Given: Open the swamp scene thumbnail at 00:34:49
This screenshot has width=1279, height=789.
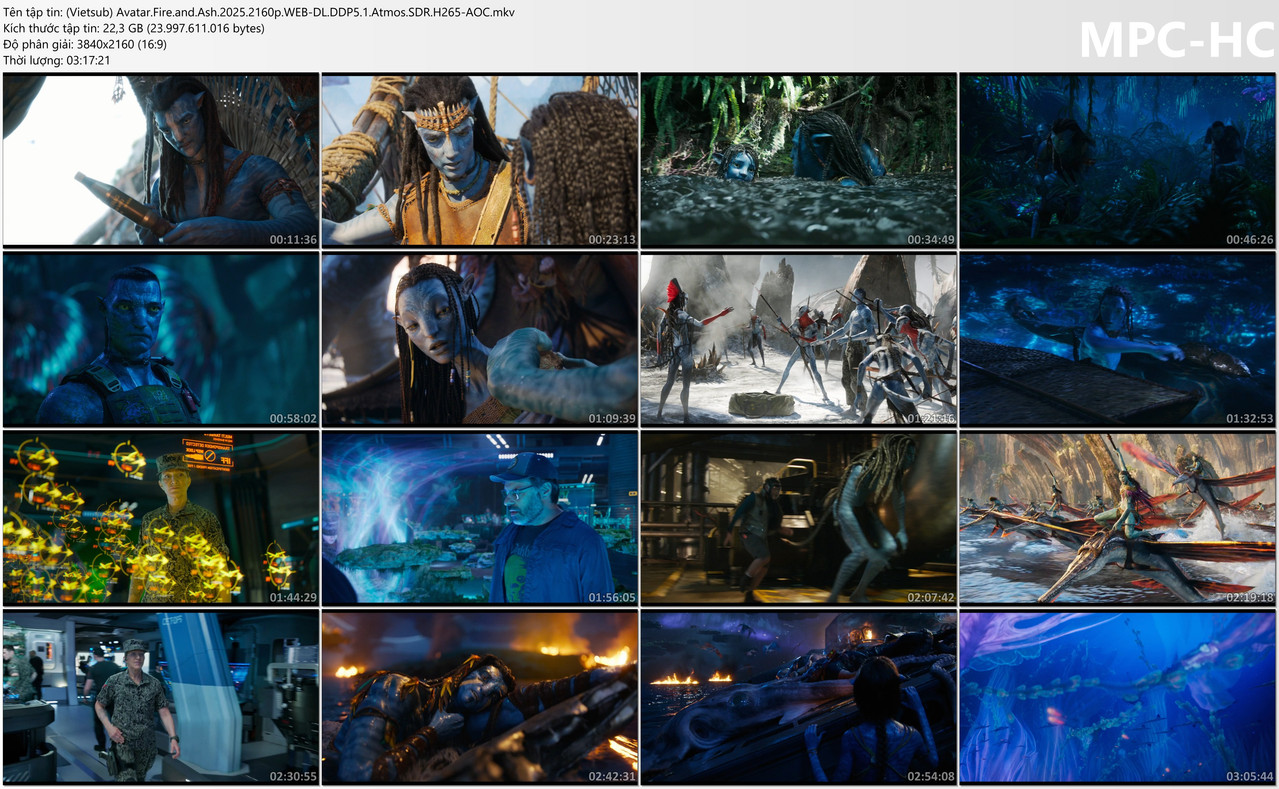Looking at the screenshot, I should click(x=799, y=160).
